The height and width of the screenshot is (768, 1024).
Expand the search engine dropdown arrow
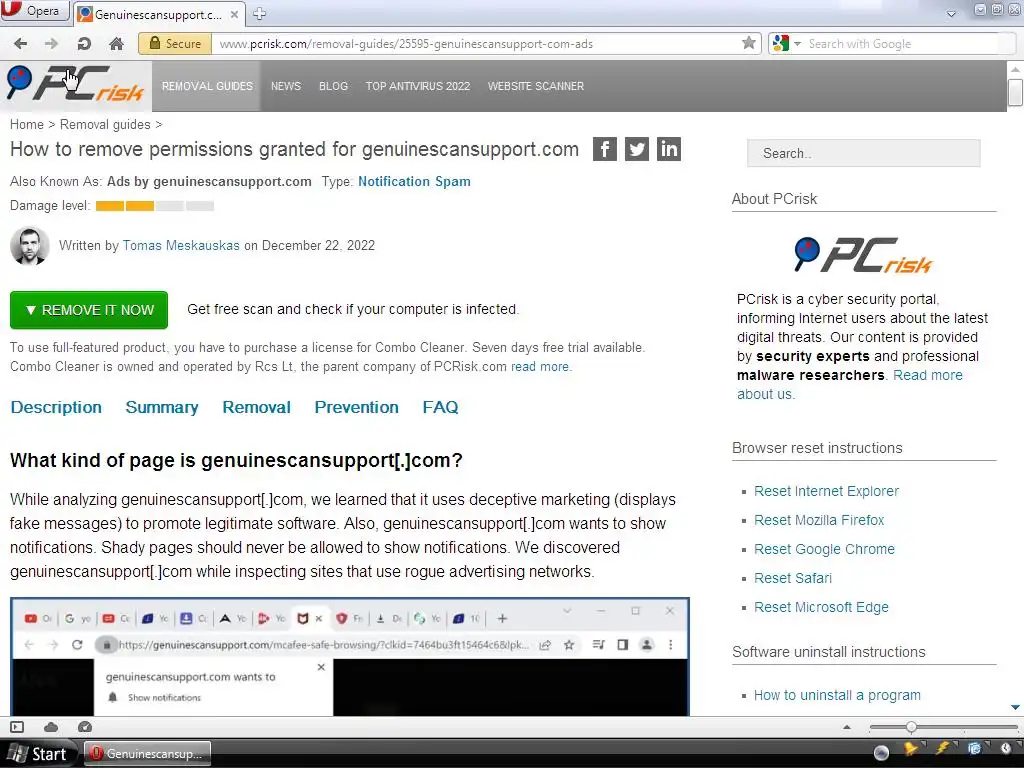pos(797,44)
